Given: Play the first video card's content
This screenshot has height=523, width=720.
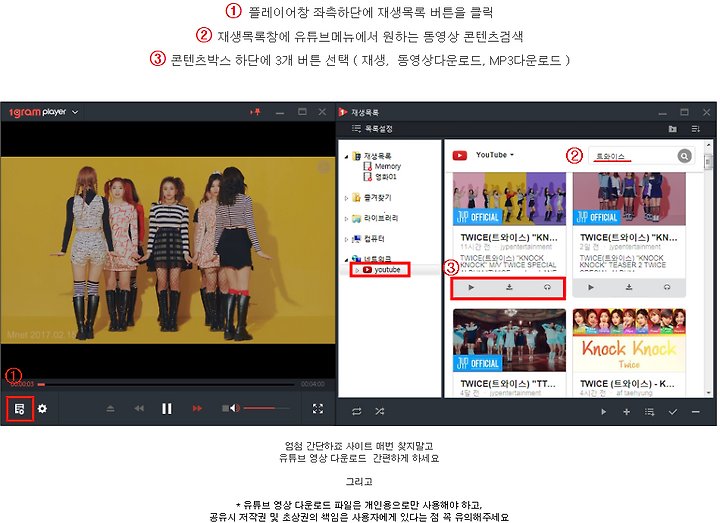Looking at the screenshot, I should pyautogui.click(x=471, y=287).
